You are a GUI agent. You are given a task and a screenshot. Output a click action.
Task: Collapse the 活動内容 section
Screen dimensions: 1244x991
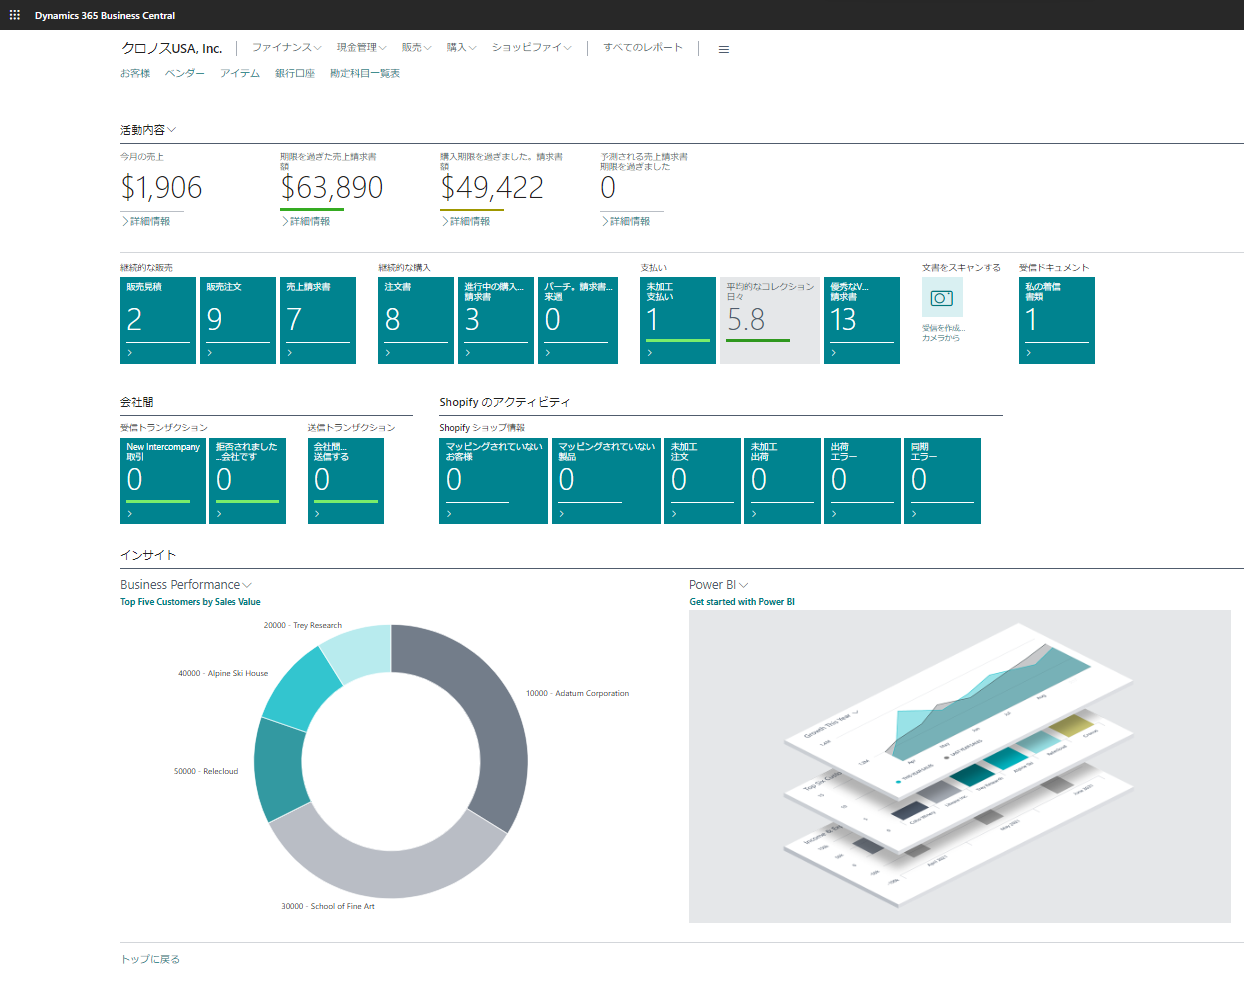coord(148,130)
